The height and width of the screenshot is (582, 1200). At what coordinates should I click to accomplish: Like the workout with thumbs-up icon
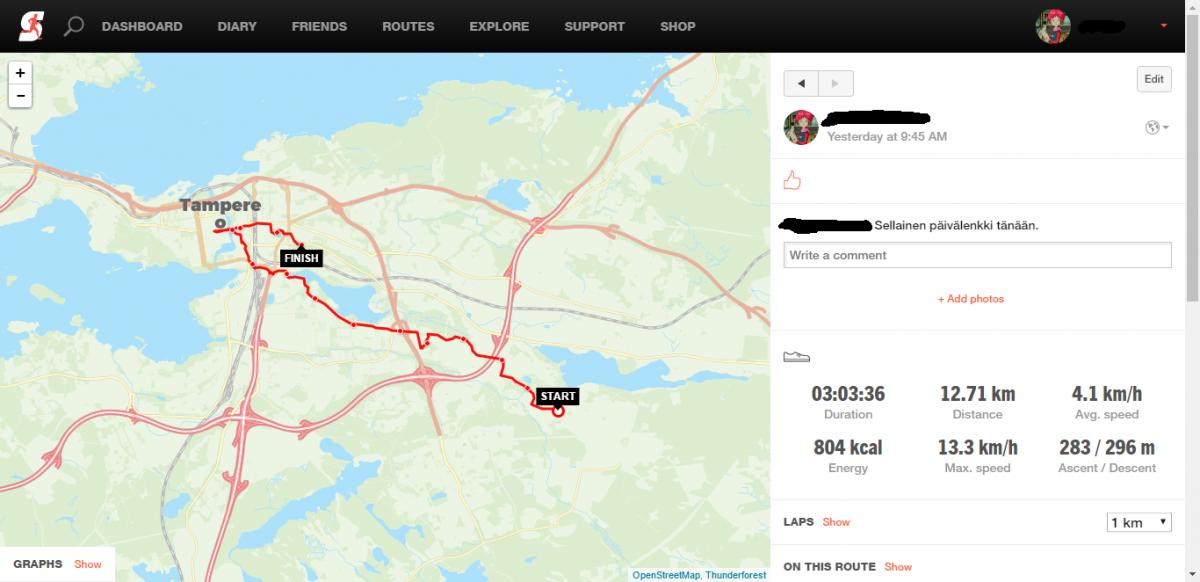coord(792,181)
